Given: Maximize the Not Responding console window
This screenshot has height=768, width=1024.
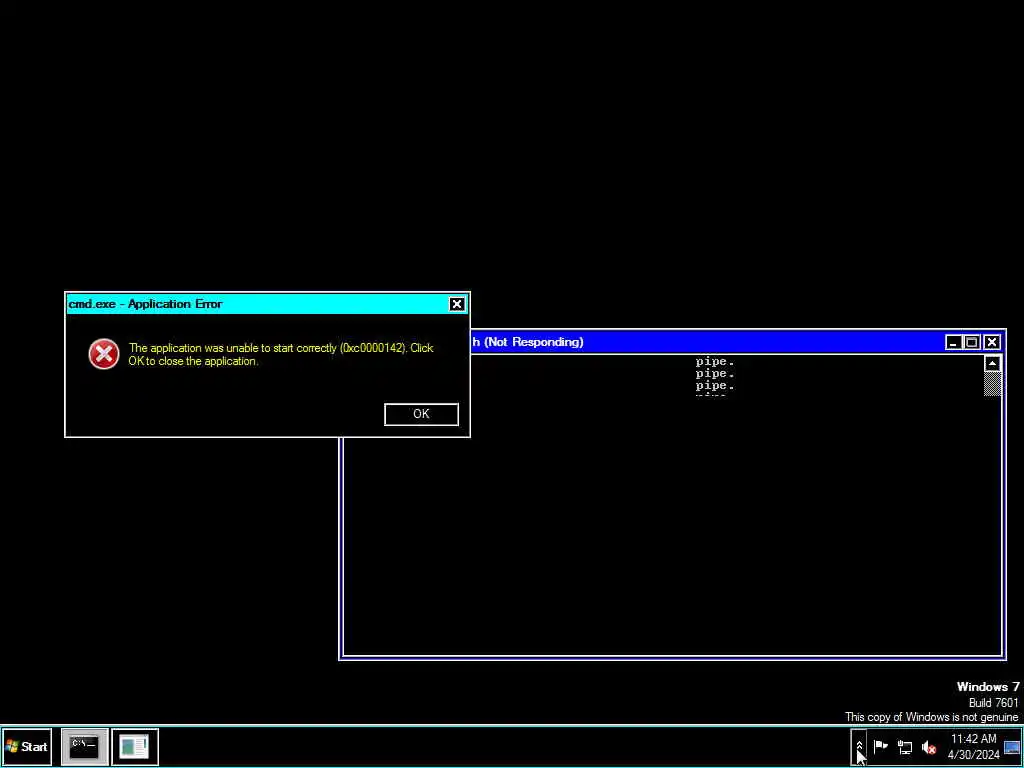Looking at the screenshot, I should 972,342.
